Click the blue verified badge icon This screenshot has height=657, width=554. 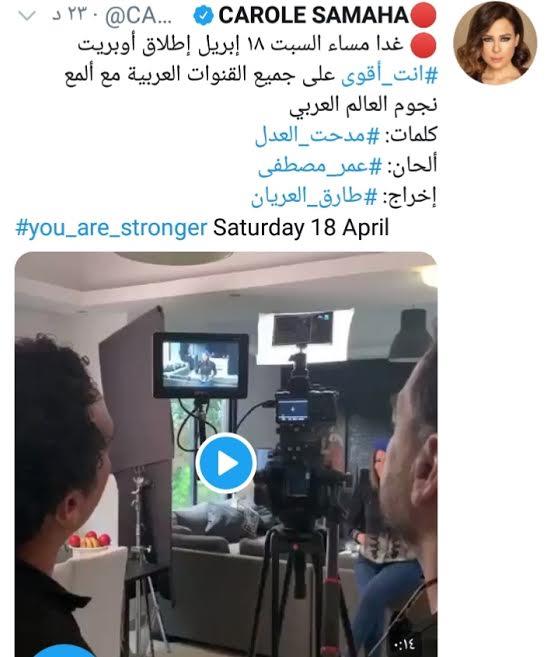tap(203, 16)
